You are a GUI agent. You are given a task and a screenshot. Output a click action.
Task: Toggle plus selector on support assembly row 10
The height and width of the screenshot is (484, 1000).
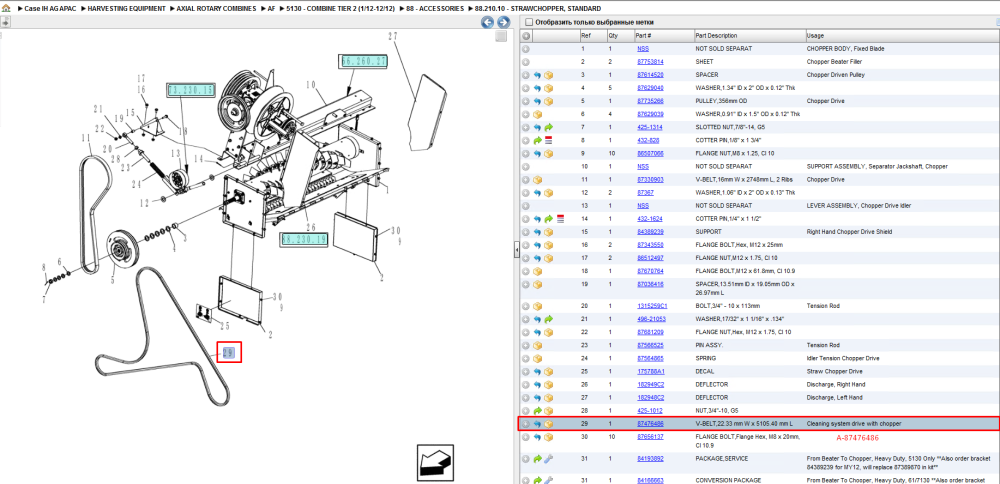click(526, 166)
